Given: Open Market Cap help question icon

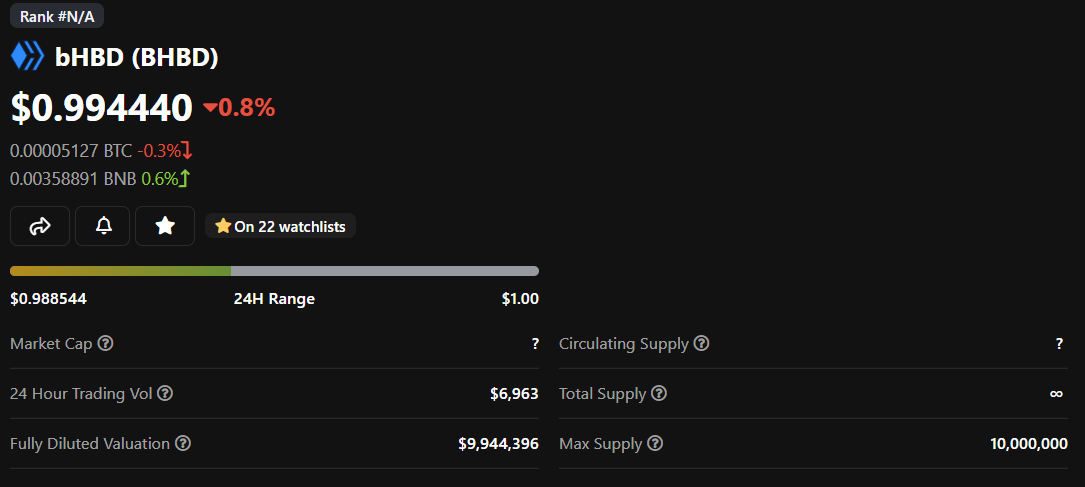Looking at the screenshot, I should pos(106,344).
